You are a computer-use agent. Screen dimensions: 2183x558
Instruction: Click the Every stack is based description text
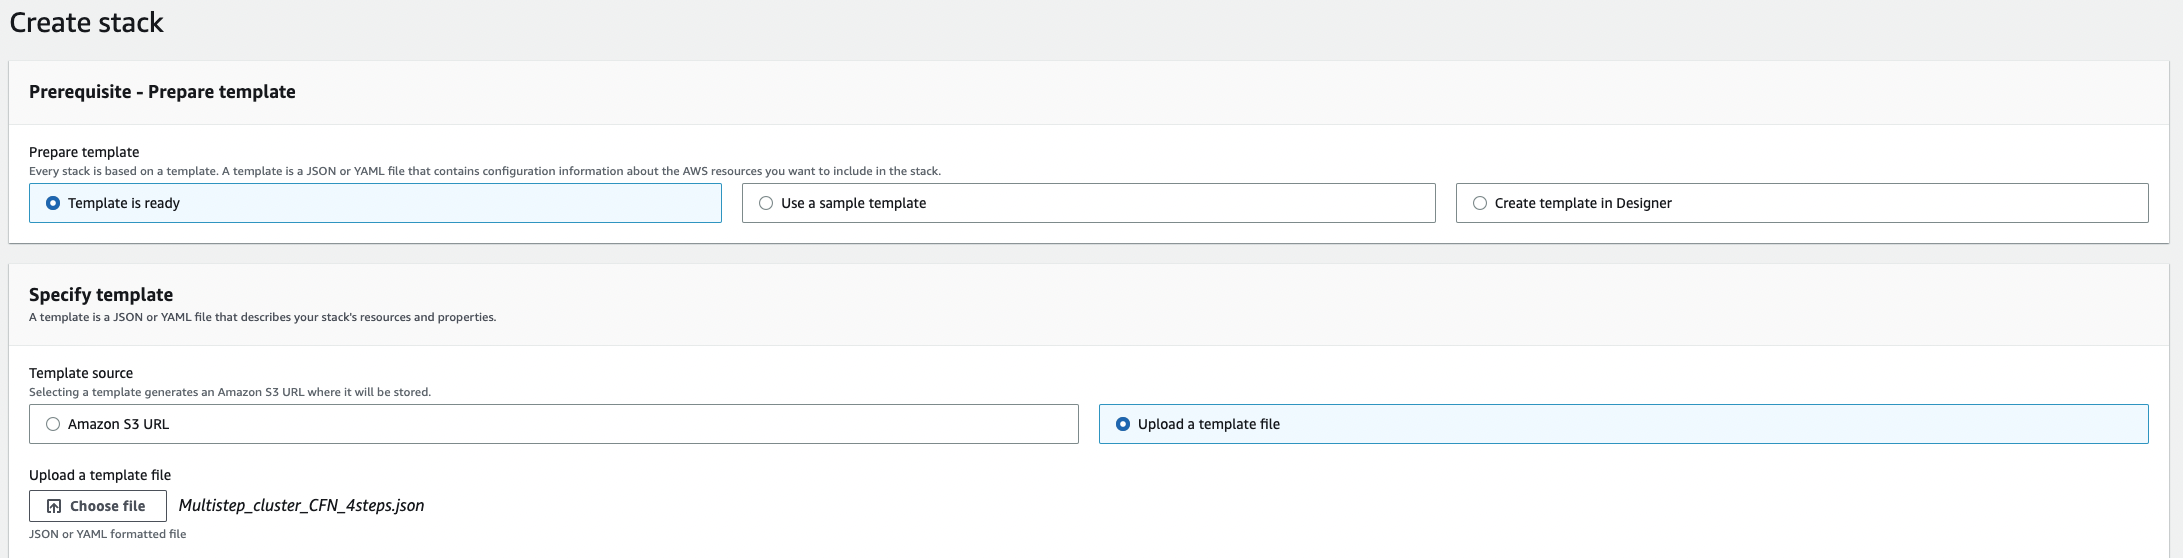click(x=485, y=171)
